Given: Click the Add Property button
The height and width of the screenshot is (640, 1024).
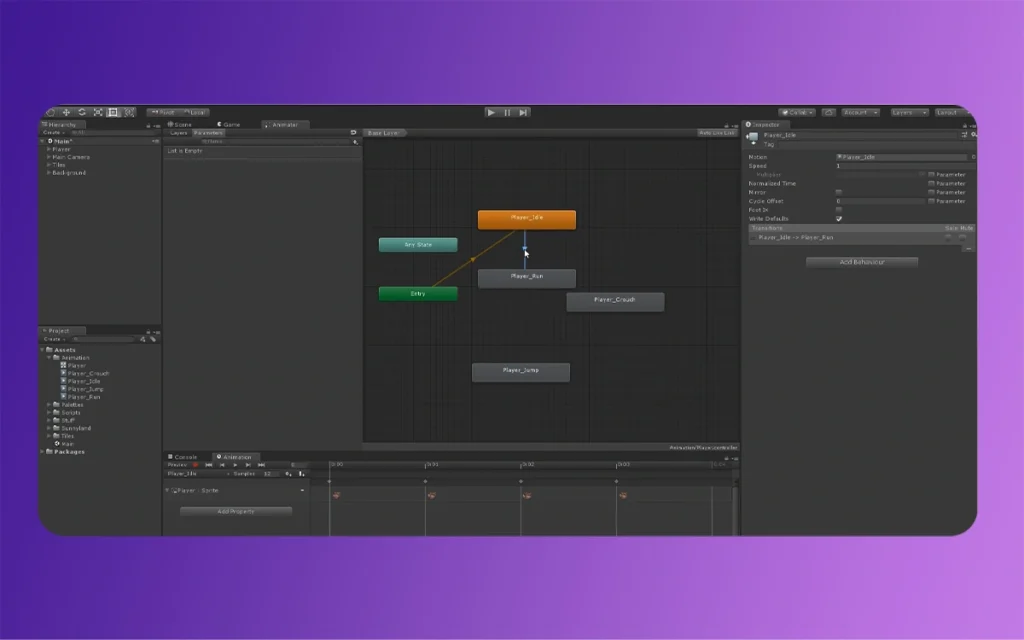Looking at the screenshot, I should coord(235,512).
